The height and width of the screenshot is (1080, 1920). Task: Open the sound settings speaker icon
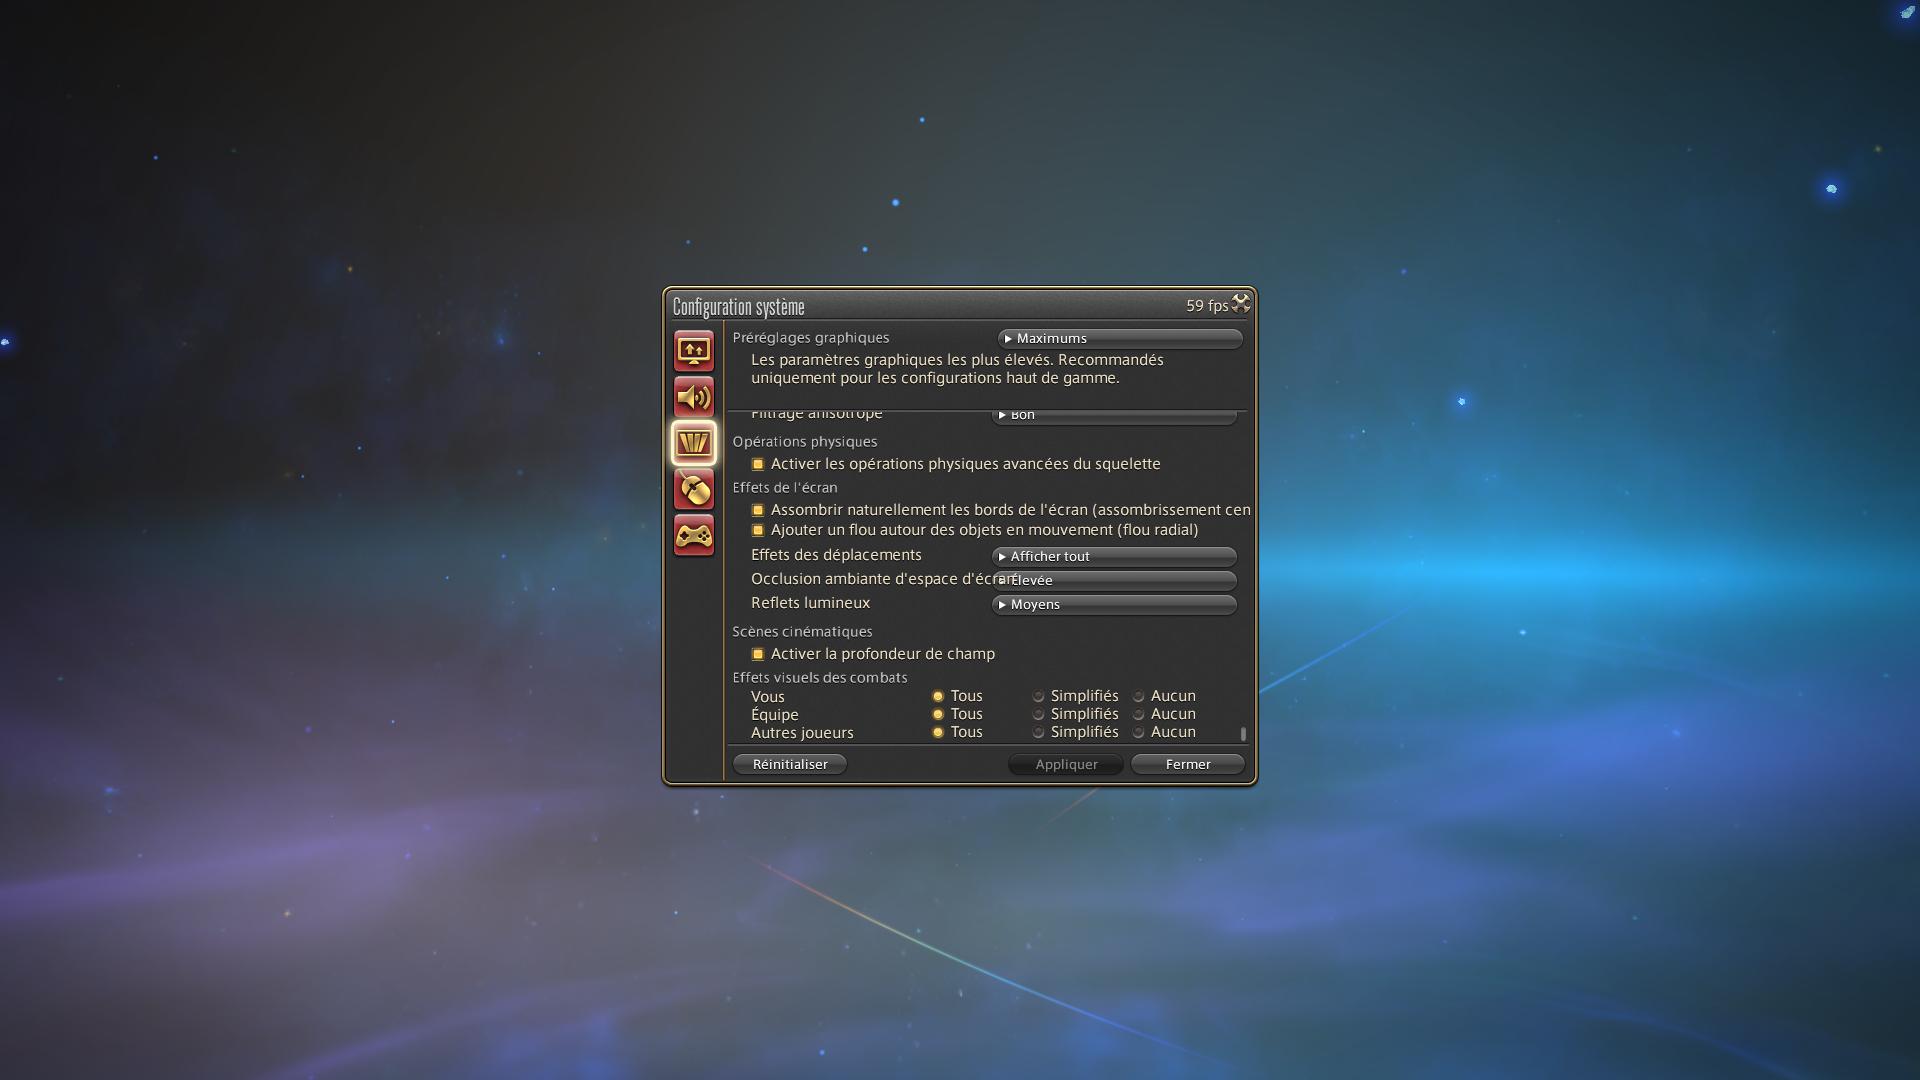pos(693,397)
